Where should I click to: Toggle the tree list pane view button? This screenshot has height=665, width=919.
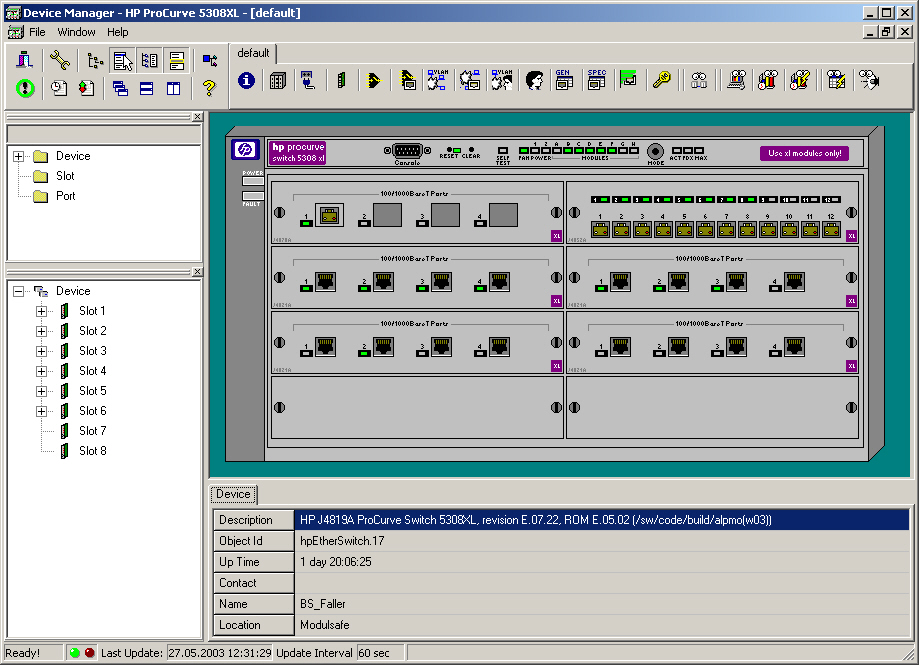click(149, 60)
